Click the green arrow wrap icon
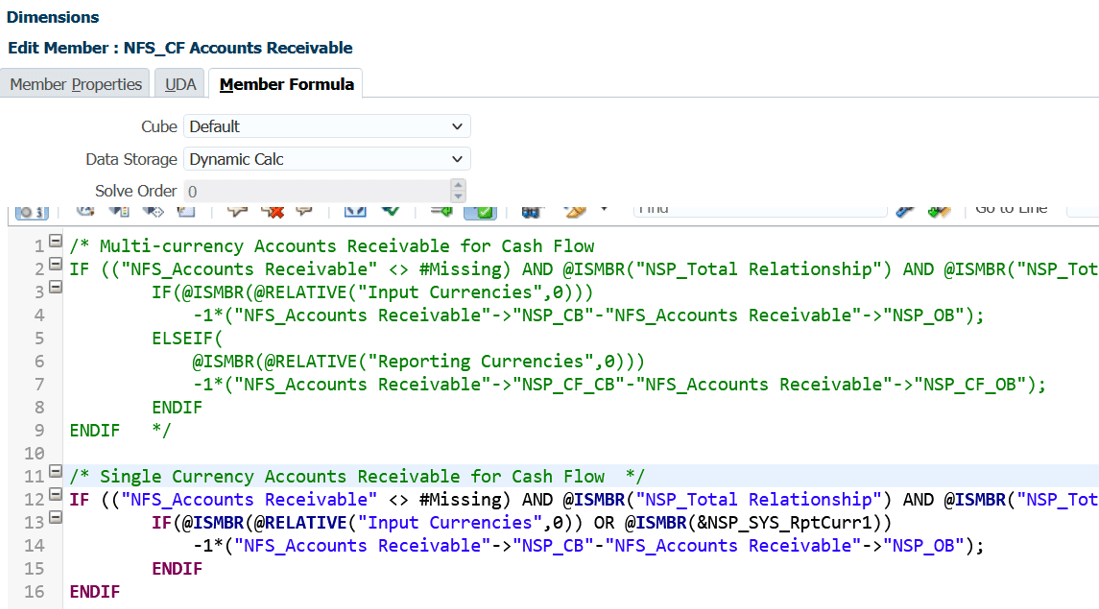 (x=442, y=210)
